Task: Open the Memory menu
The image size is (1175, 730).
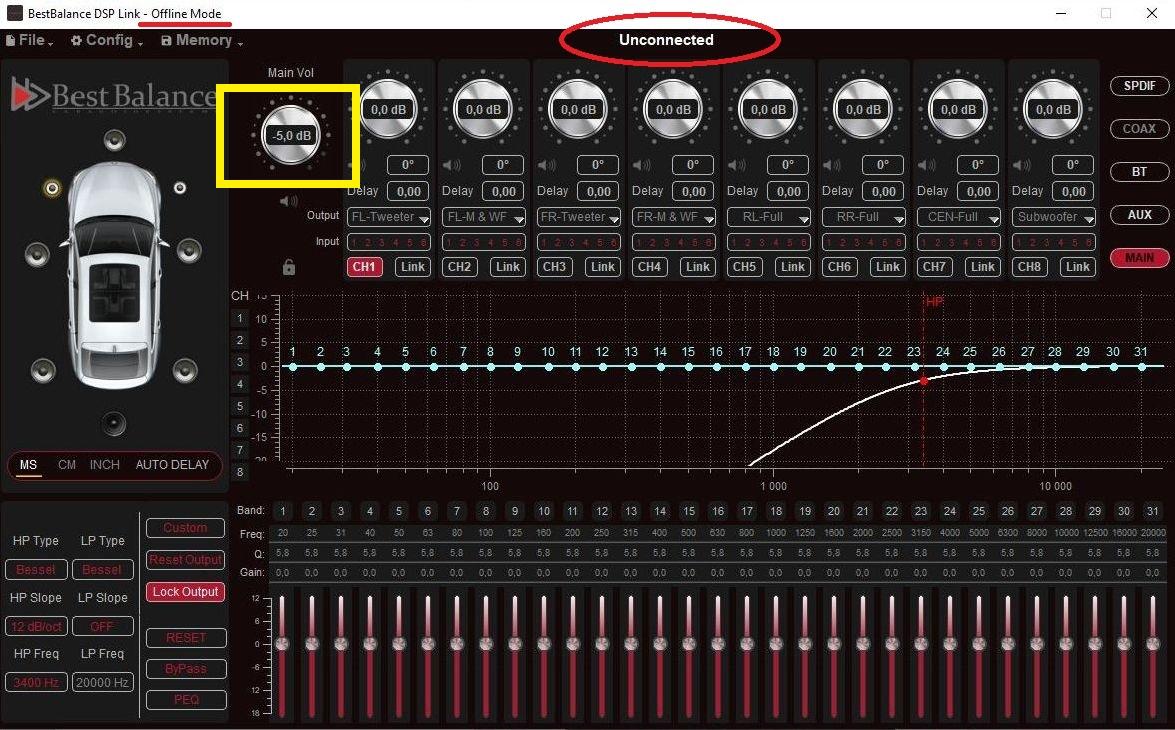Action: coord(202,41)
